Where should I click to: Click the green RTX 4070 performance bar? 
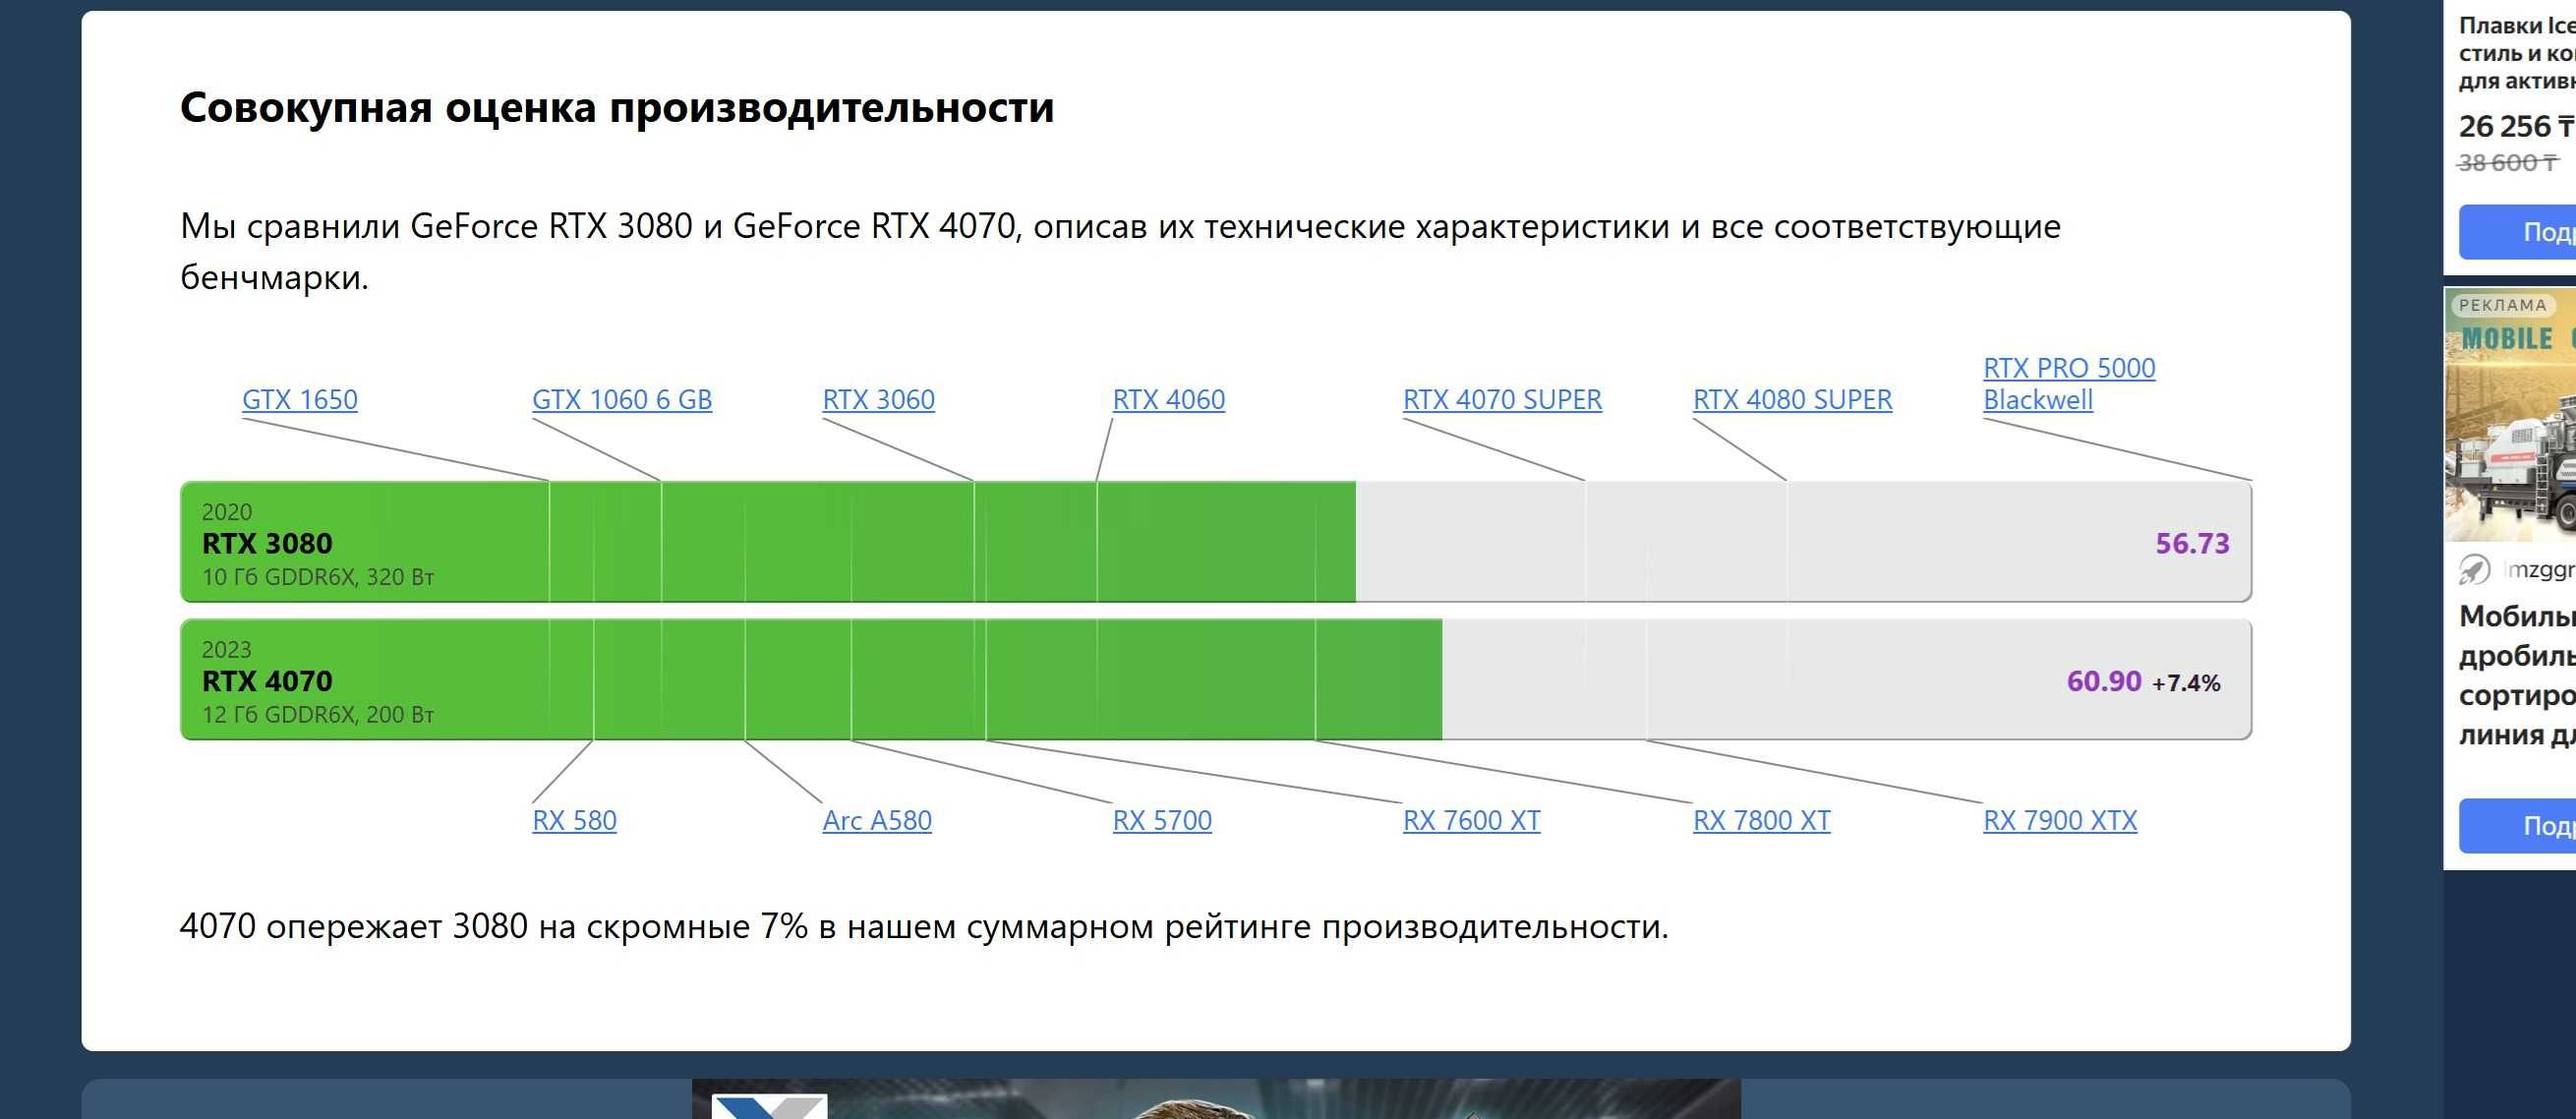coord(811,680)
